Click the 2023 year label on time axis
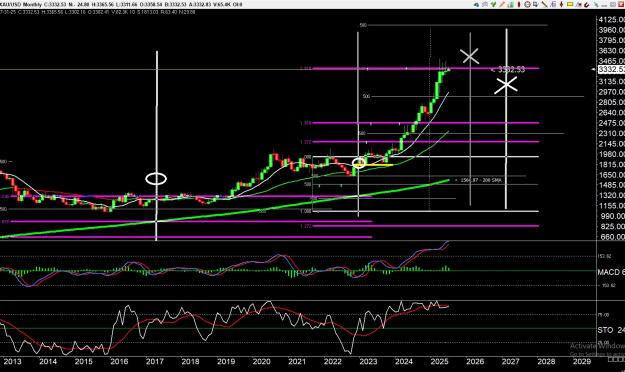Screen dimensions: 625x372 [x=368, y=361]
